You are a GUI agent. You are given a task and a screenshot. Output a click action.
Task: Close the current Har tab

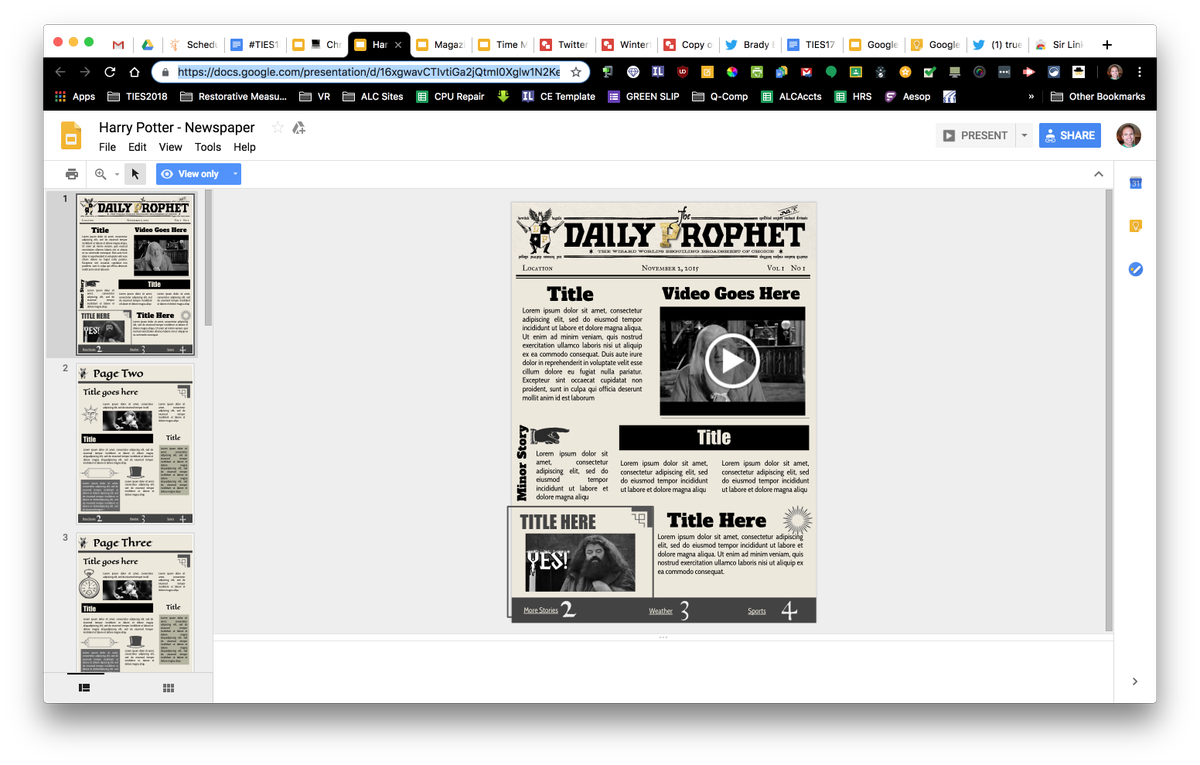(x=399, y=45)
